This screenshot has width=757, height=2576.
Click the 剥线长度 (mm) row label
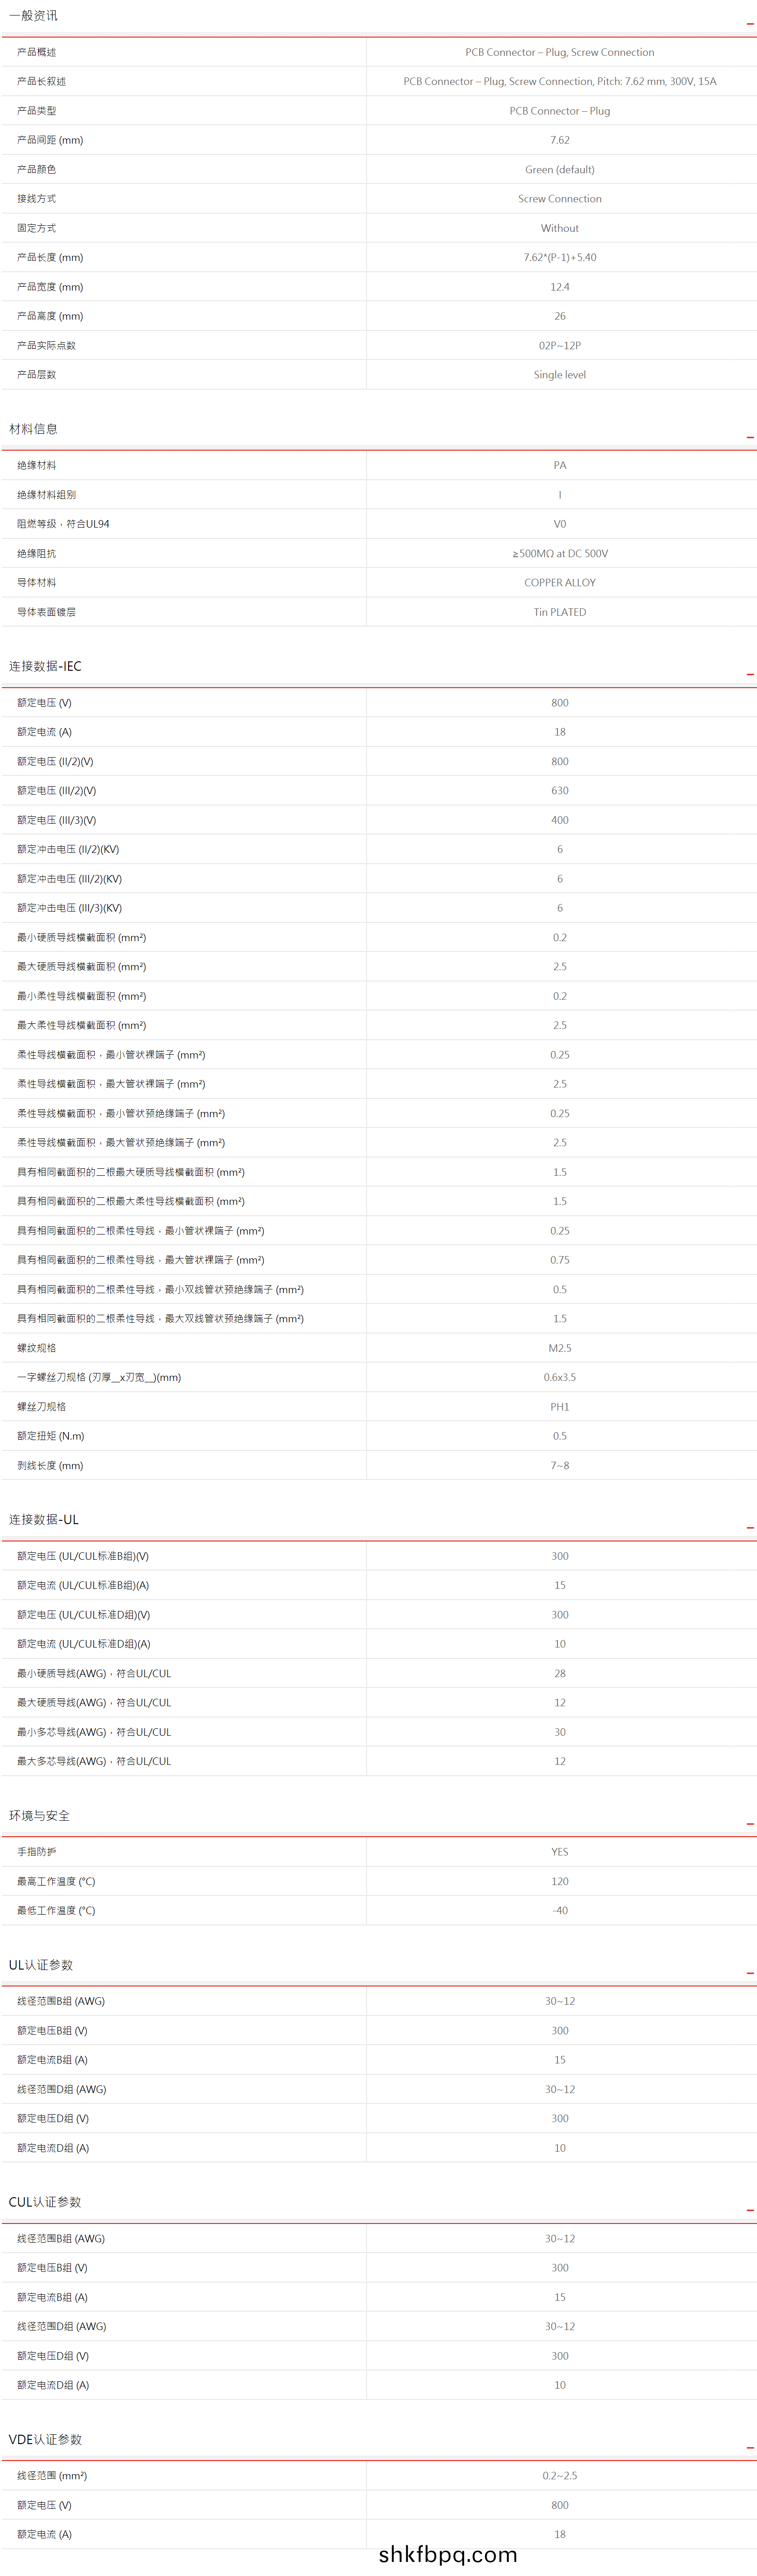coord(50,1465)
